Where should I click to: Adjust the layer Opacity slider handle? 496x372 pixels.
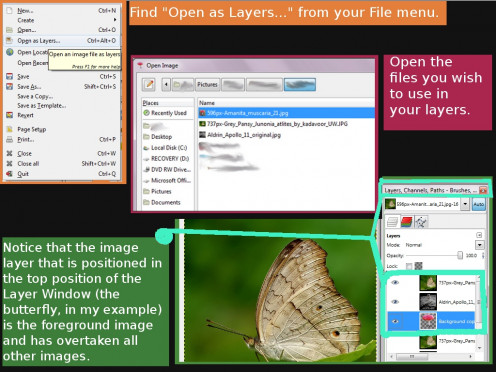460,255
